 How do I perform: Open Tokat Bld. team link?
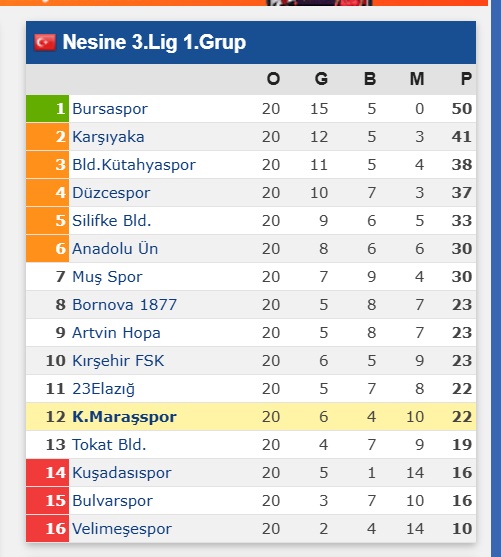109,445
